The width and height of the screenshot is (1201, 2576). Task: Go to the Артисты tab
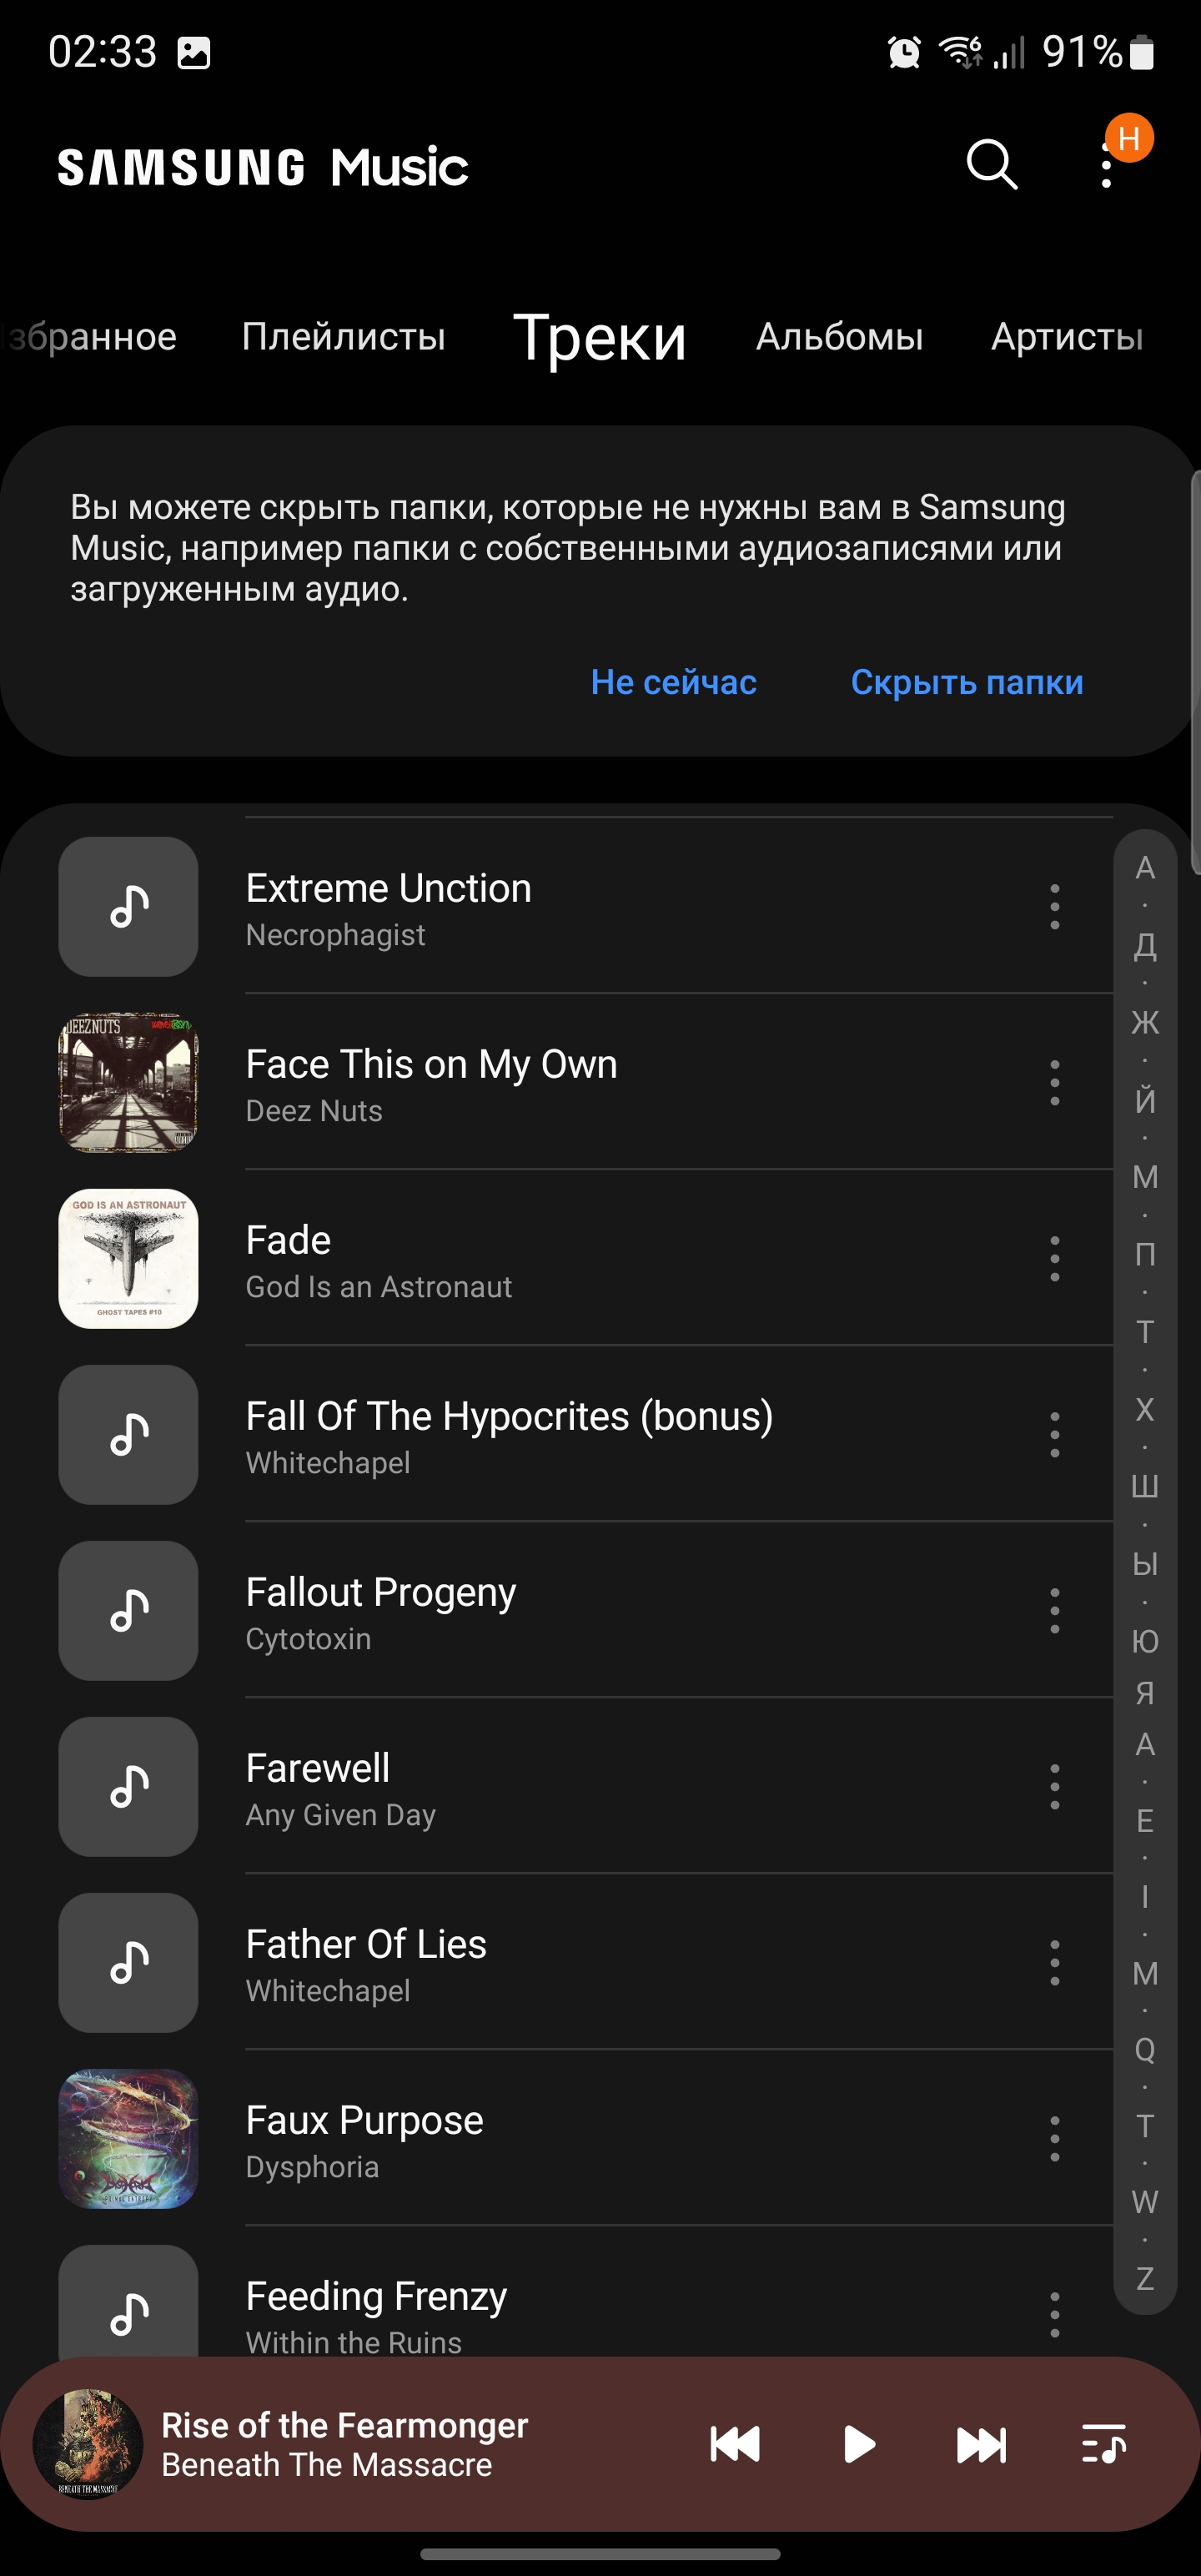1067,337
